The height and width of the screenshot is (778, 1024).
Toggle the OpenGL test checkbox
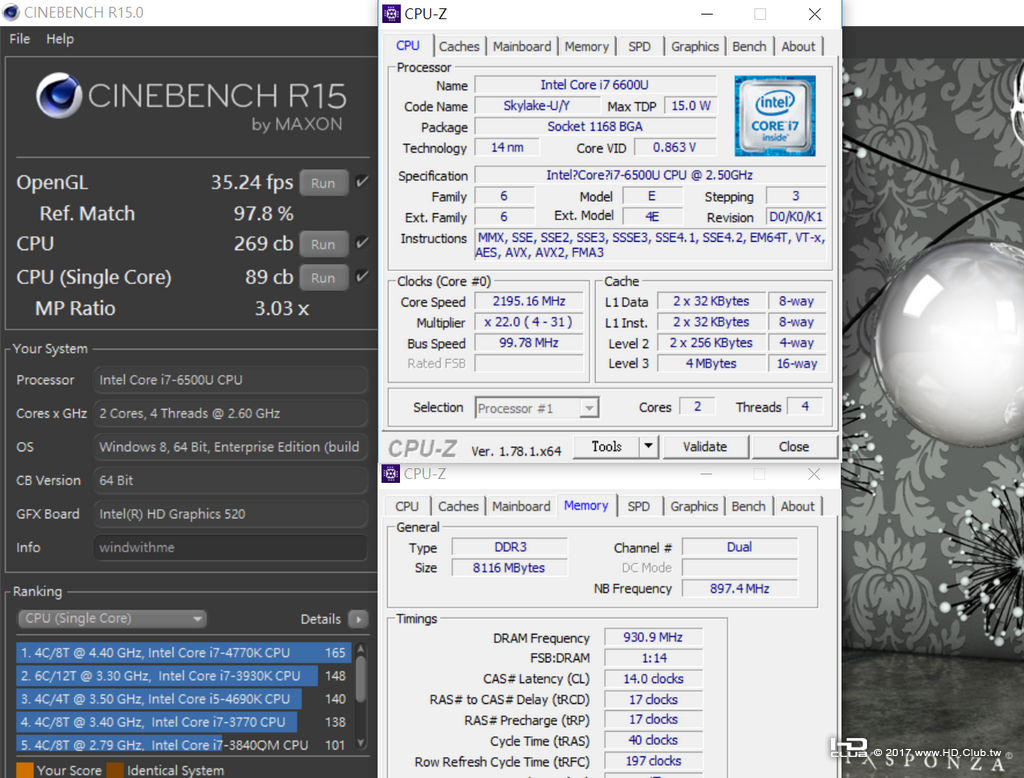(x=362, y=182)
